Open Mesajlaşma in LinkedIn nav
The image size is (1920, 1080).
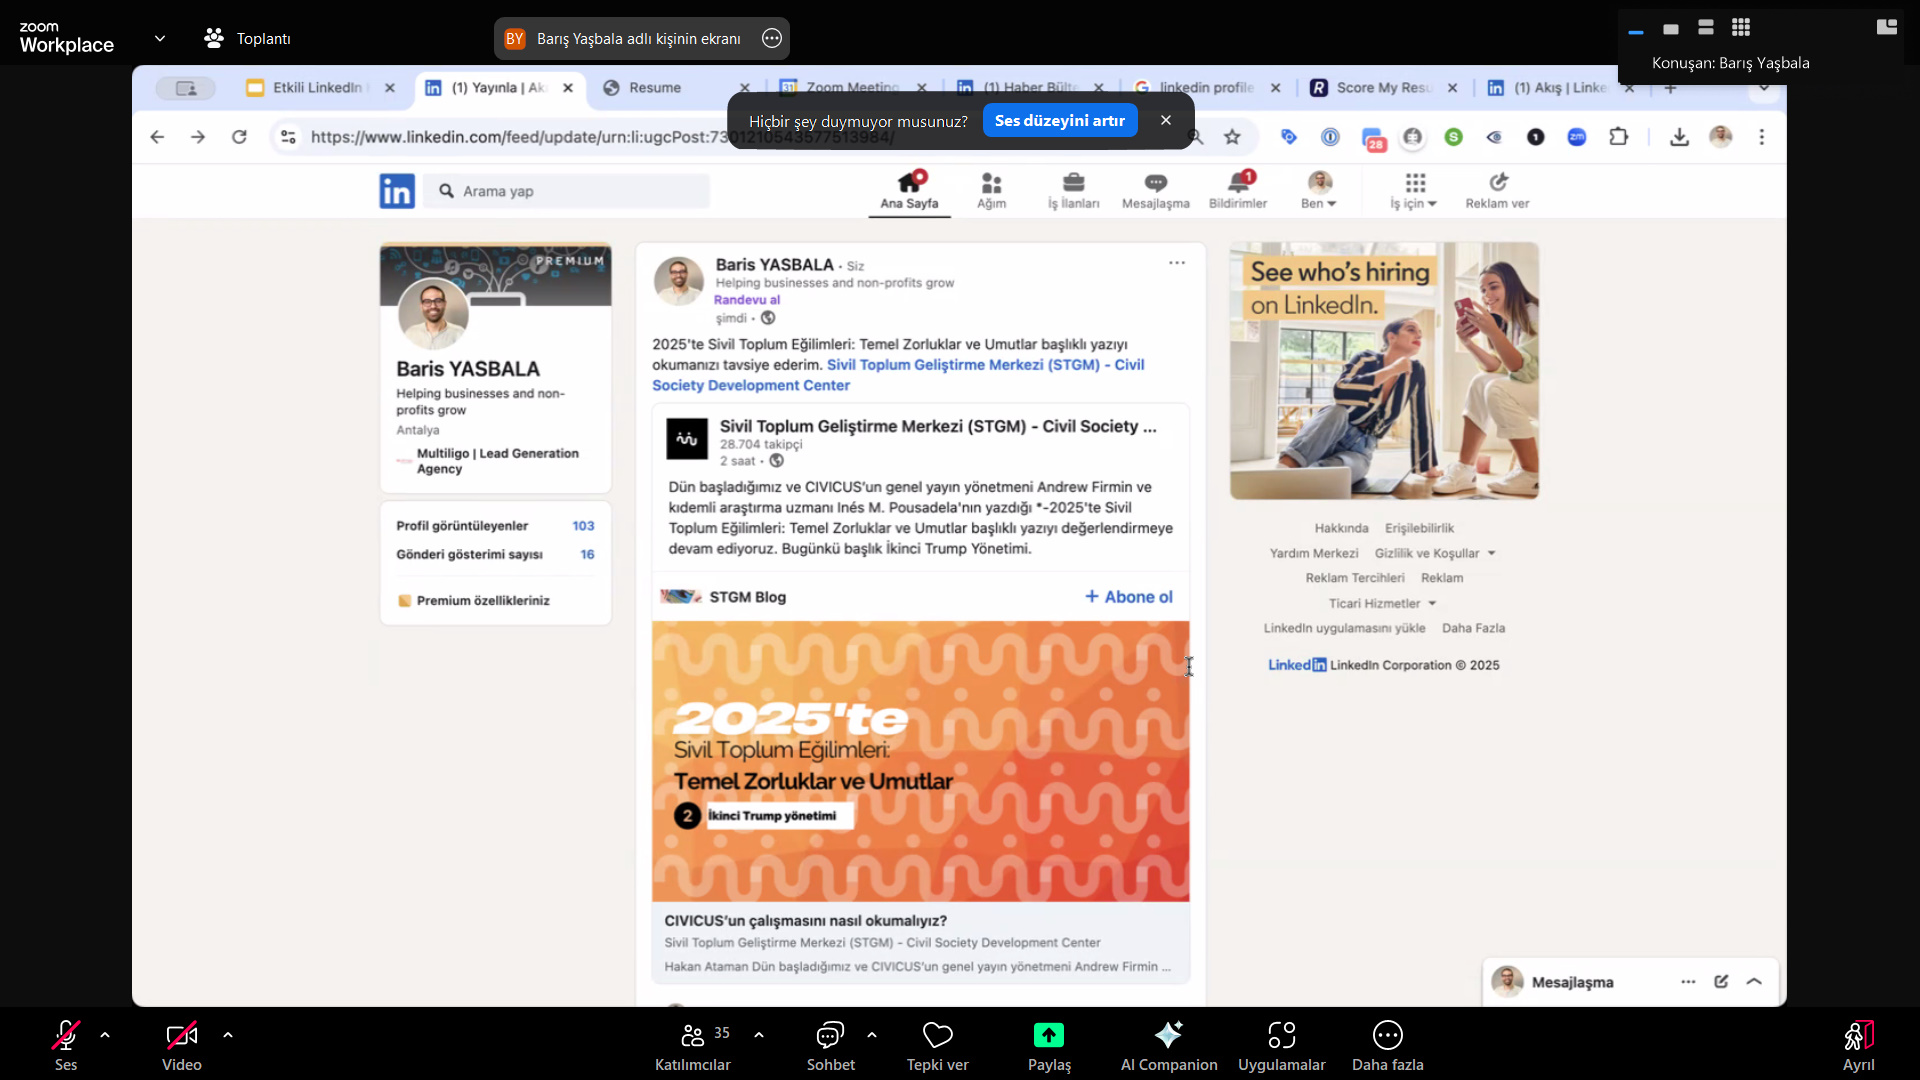[1156, 189]
